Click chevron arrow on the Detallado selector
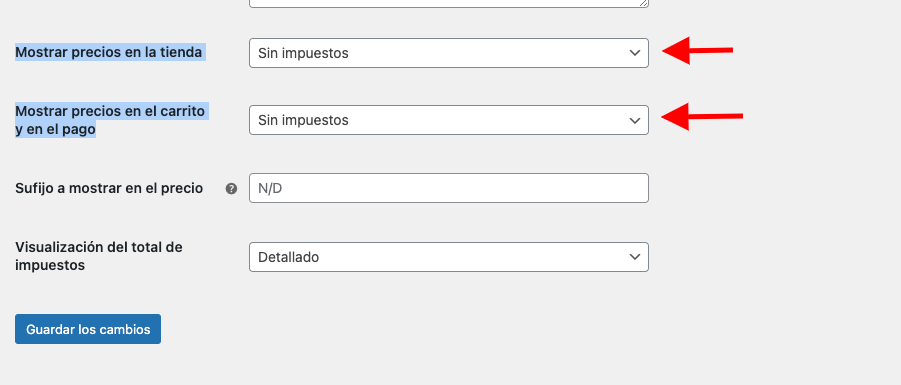 pyautogui.click(x=634, y=257)
